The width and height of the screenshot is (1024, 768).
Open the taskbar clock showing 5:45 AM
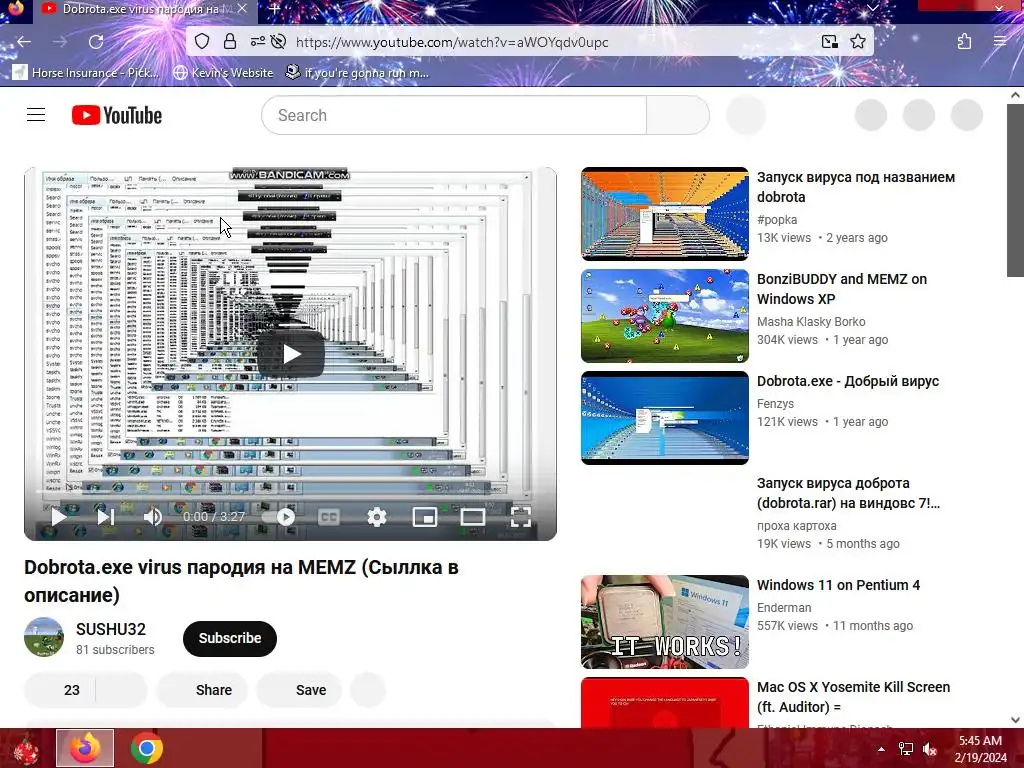[x=980, y=749]
